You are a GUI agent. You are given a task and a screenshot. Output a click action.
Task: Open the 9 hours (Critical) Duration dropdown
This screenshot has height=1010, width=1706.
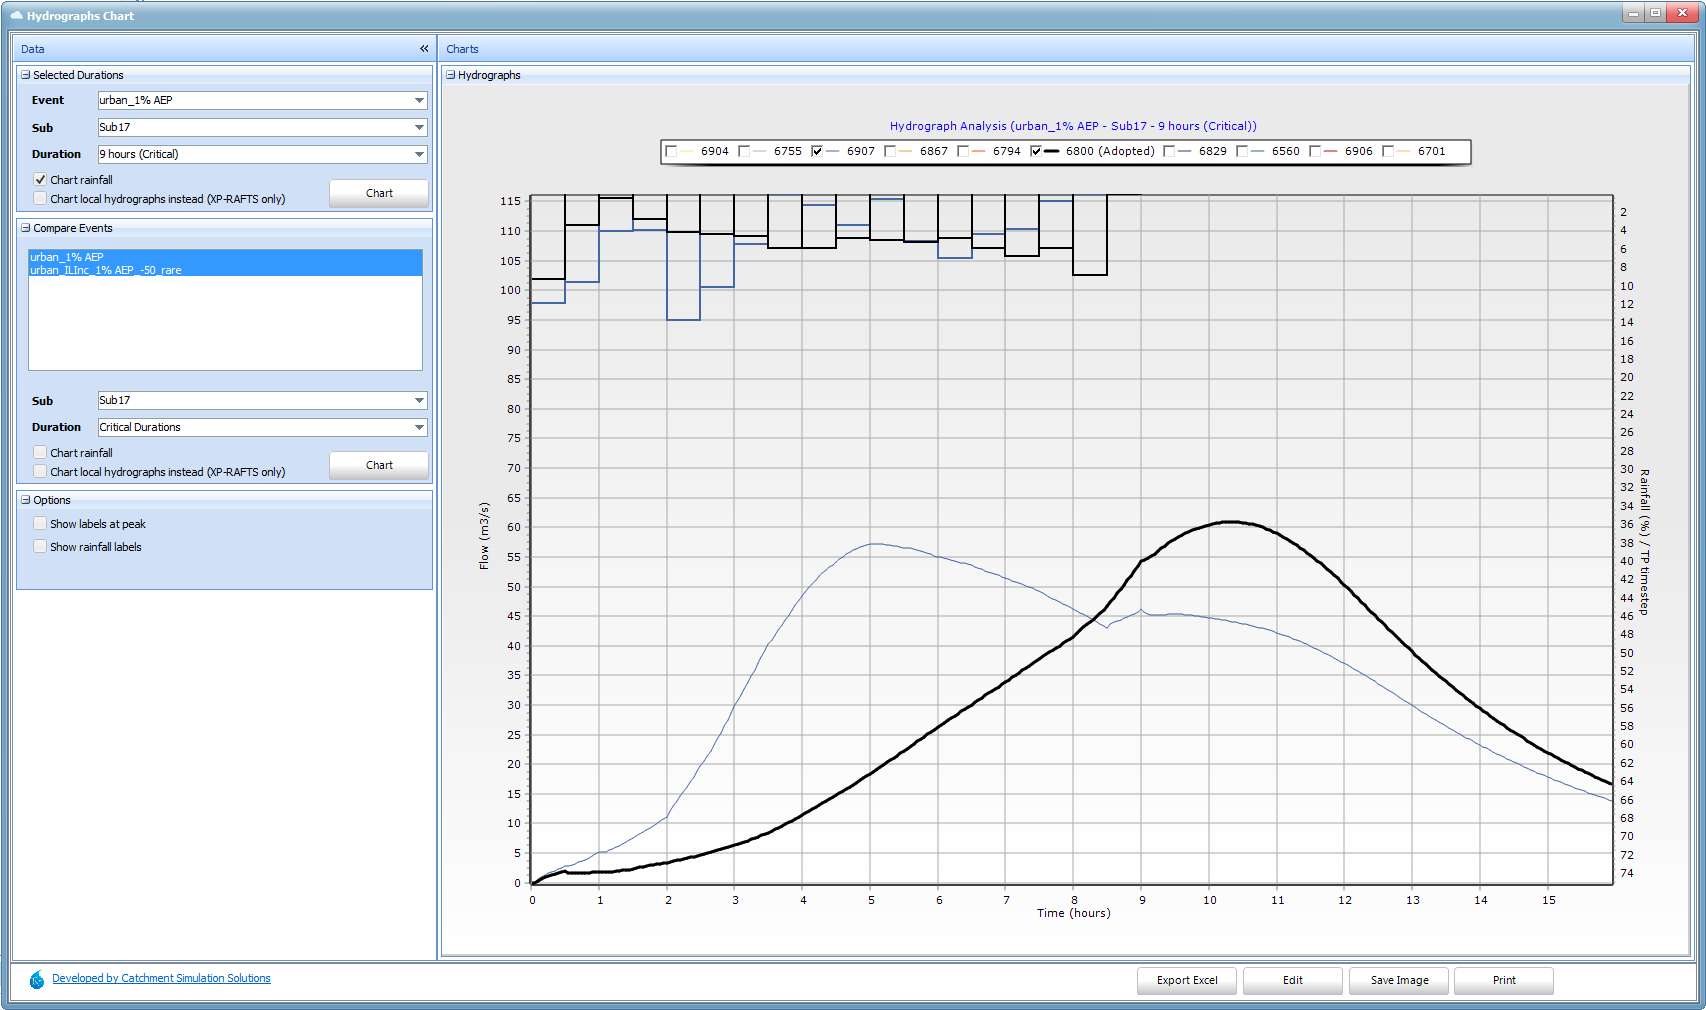pos(419,155)
